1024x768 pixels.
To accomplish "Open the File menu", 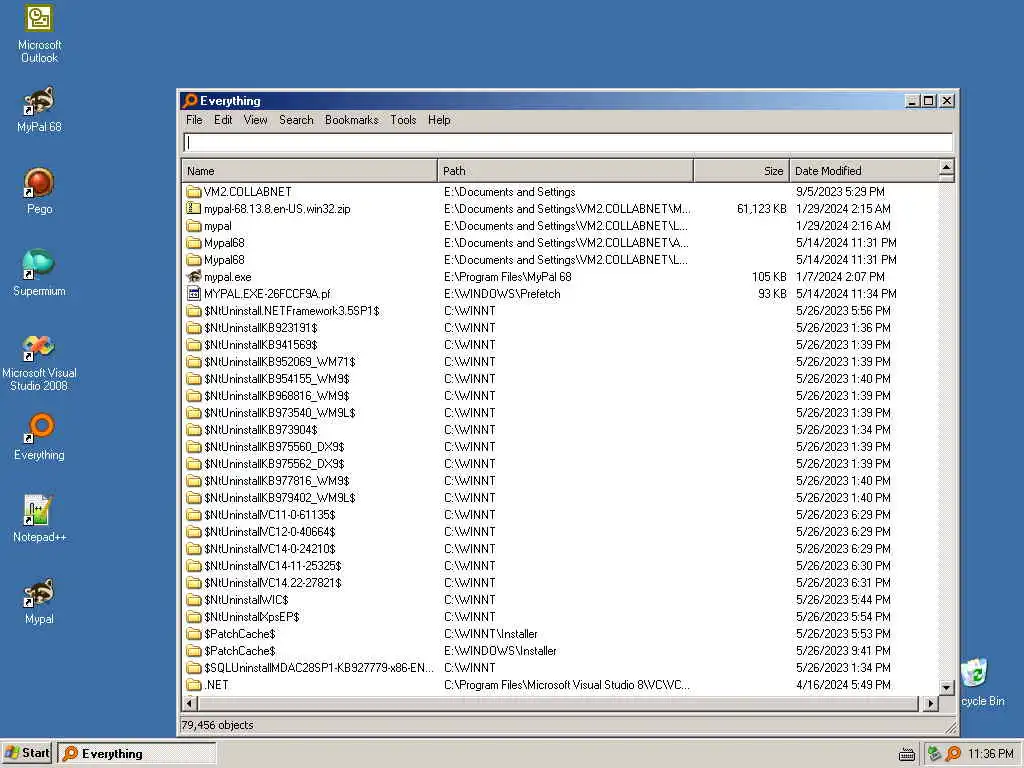I will click(194, 120).
